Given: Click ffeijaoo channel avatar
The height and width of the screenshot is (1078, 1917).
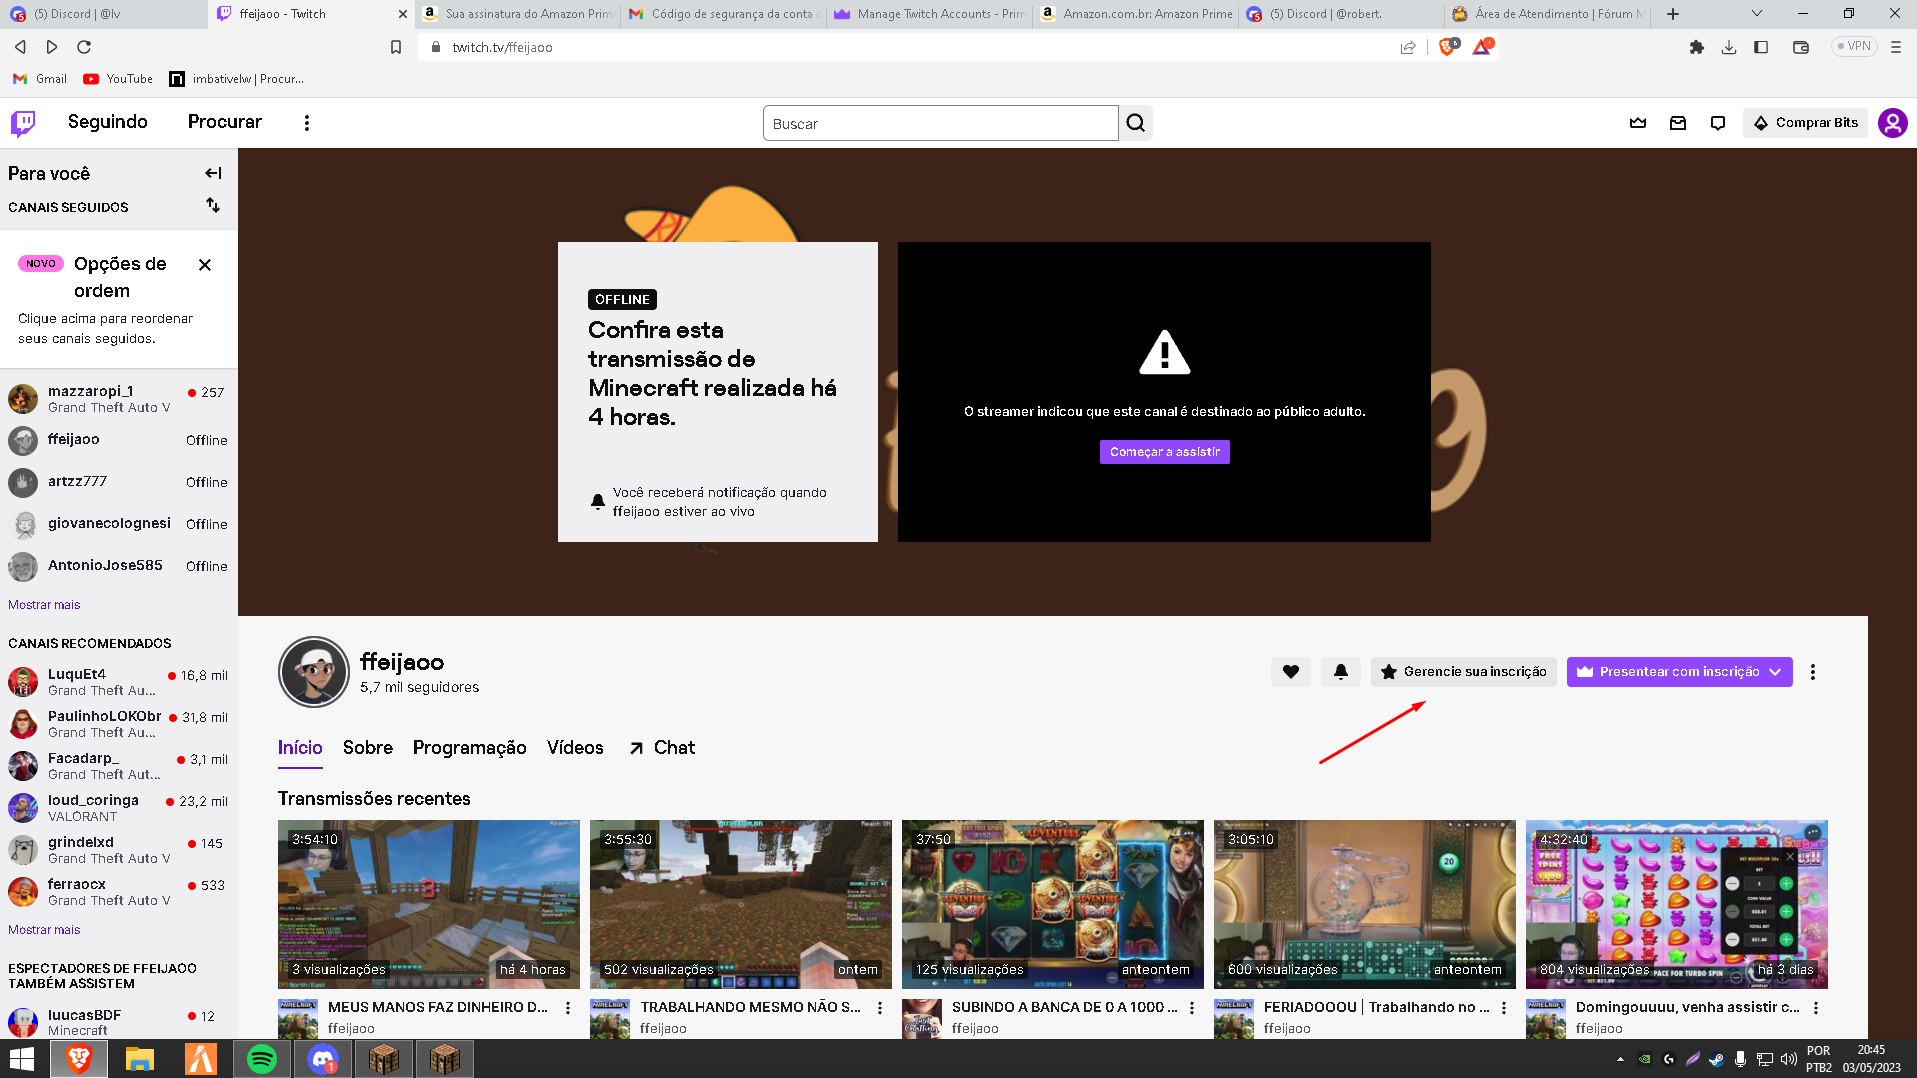Looking at the screenshot, I should [x=314, y=672].
